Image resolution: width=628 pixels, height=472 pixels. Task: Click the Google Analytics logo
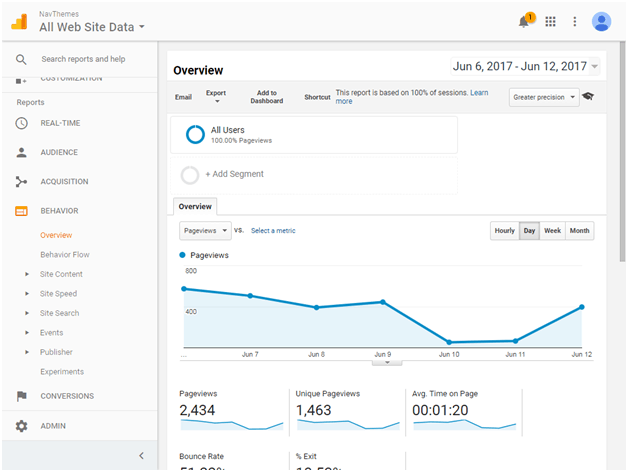click(19, 22)
